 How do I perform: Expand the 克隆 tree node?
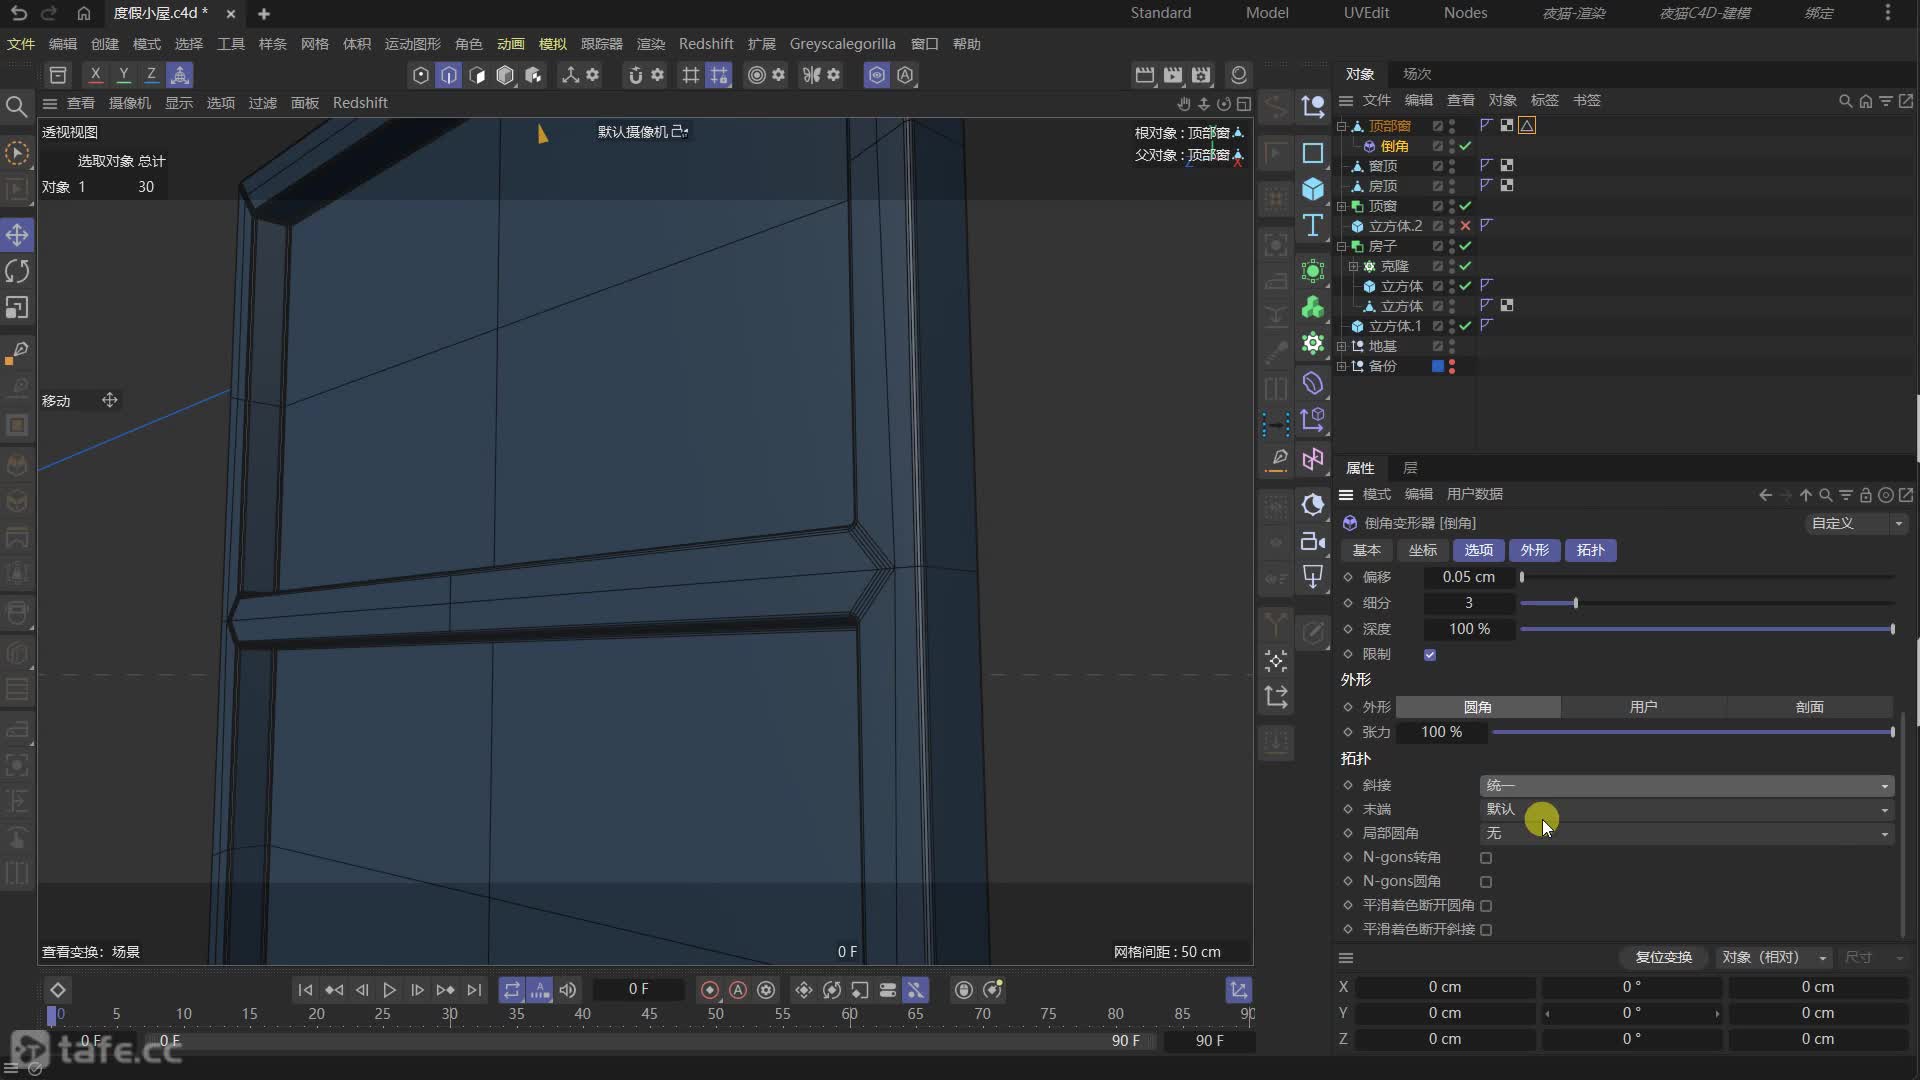(x=1354, y=266)
